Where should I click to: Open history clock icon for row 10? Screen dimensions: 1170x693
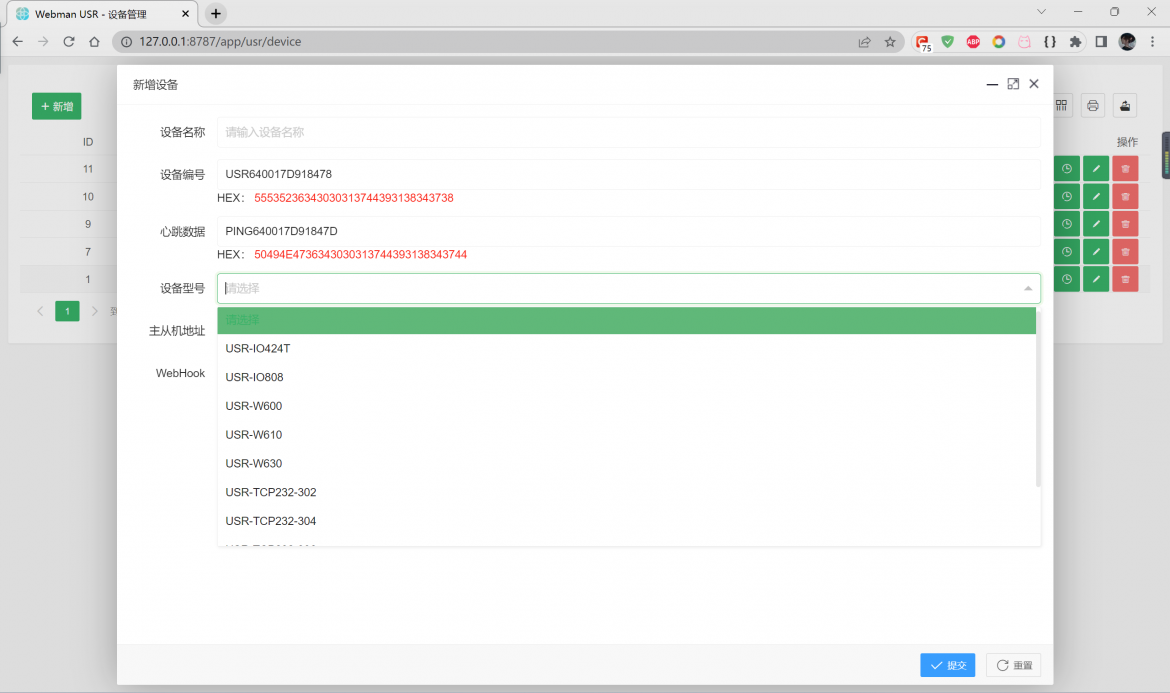click(x=1067, y=196)
